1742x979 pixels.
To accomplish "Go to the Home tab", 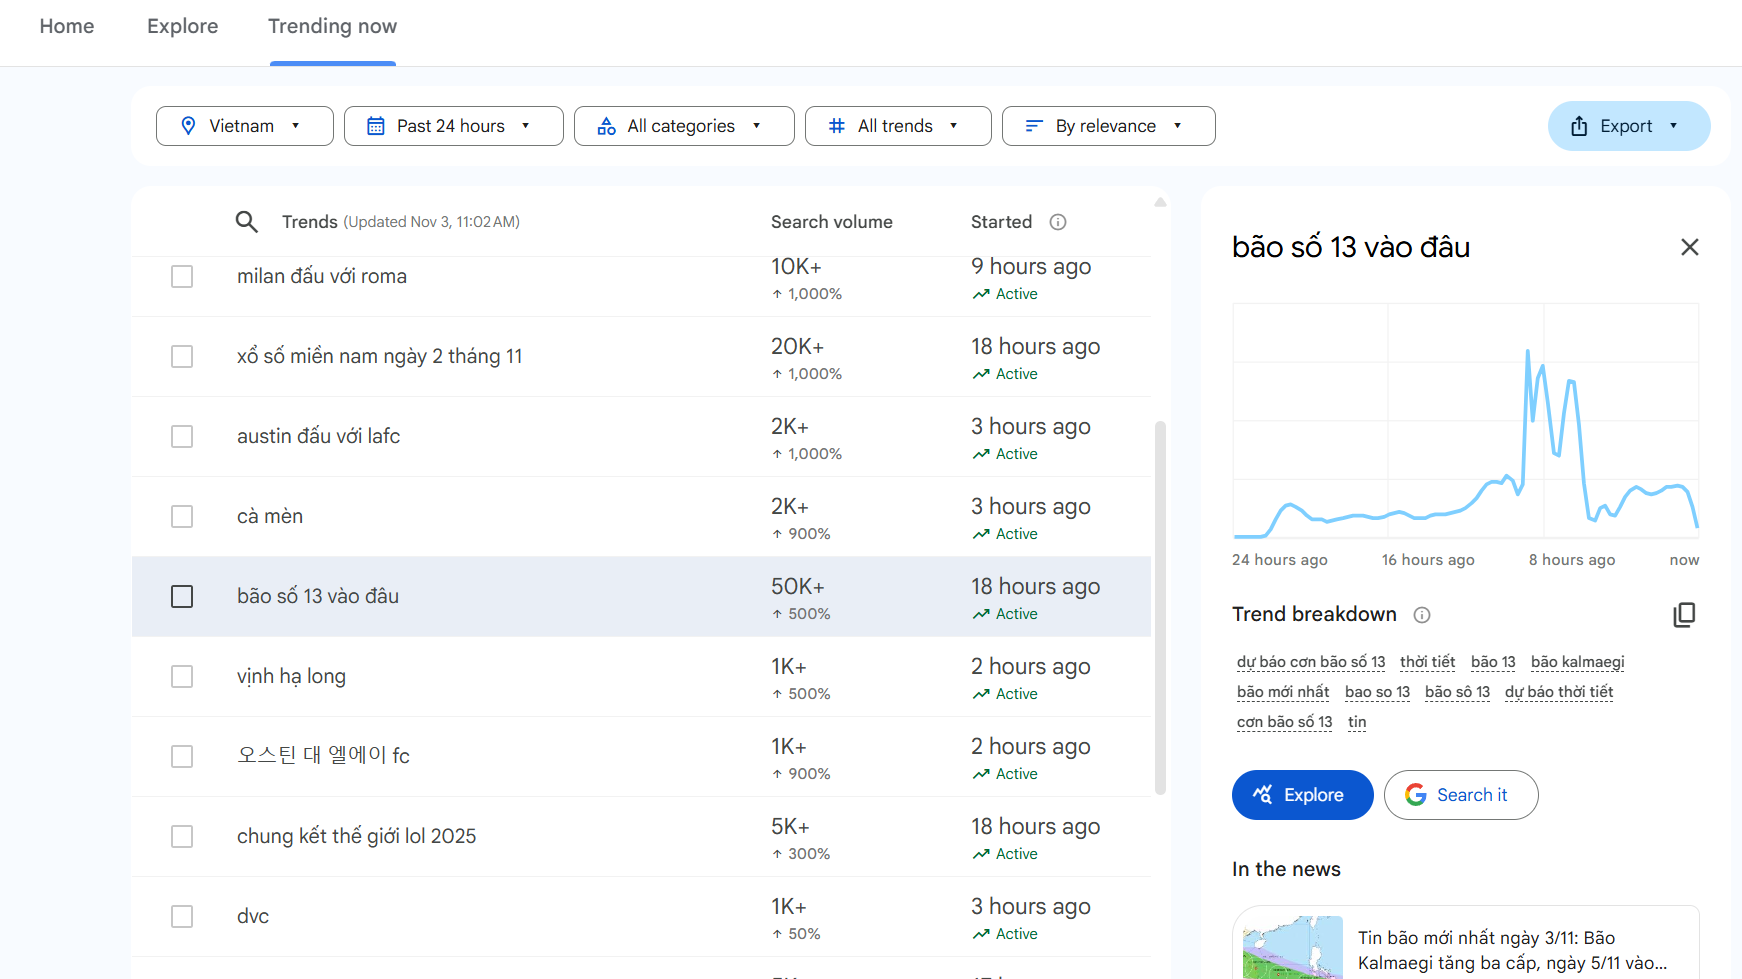I will [x=67, y=26].
